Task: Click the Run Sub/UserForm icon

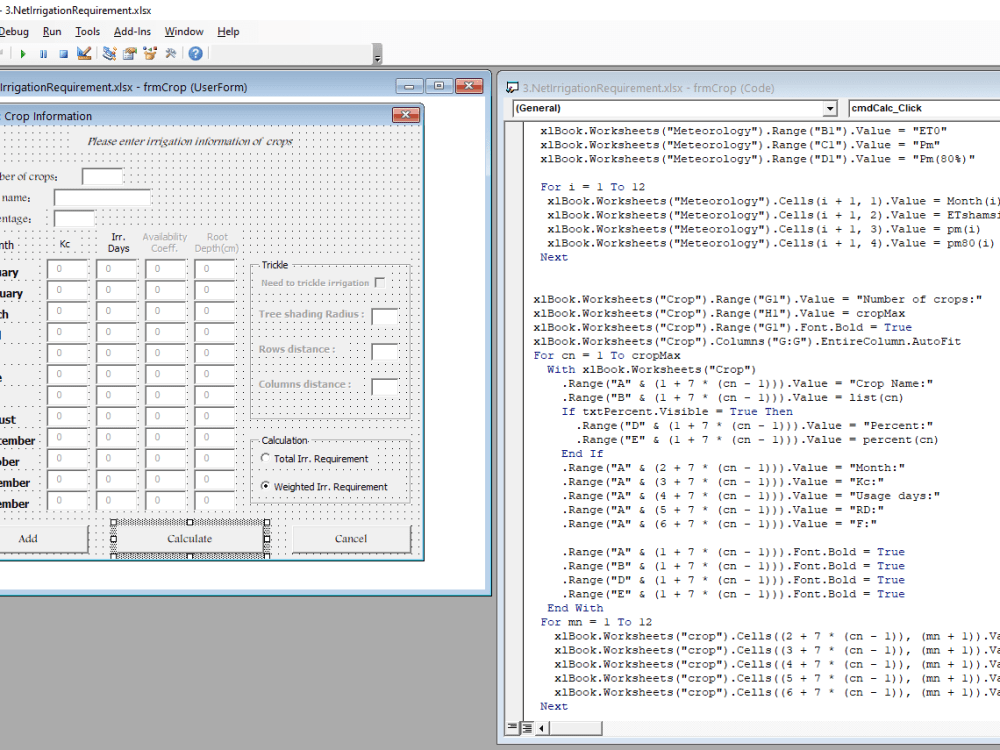Action: pos(24,52)
